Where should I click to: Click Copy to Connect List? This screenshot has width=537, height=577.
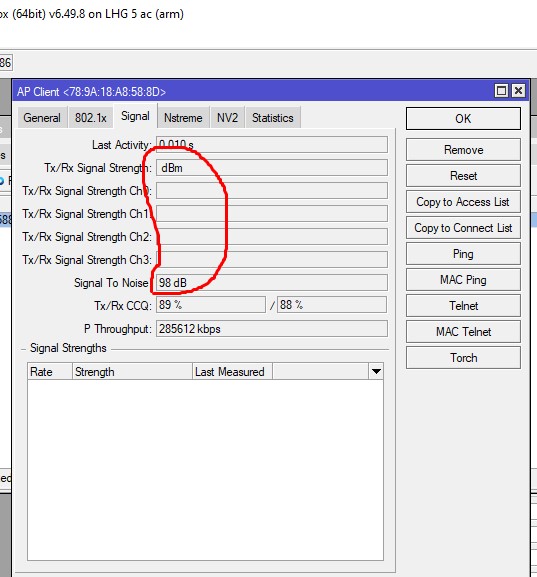[463, 228]
